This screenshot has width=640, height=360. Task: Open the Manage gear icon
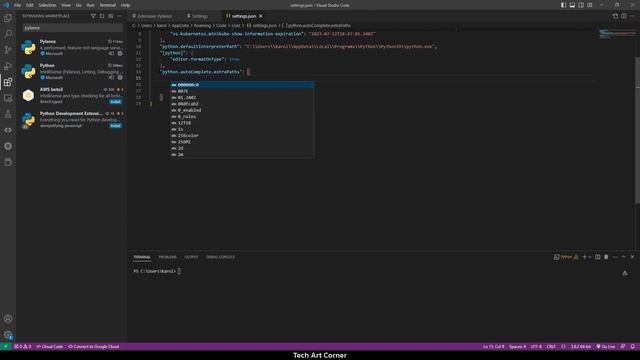[8, 335]
